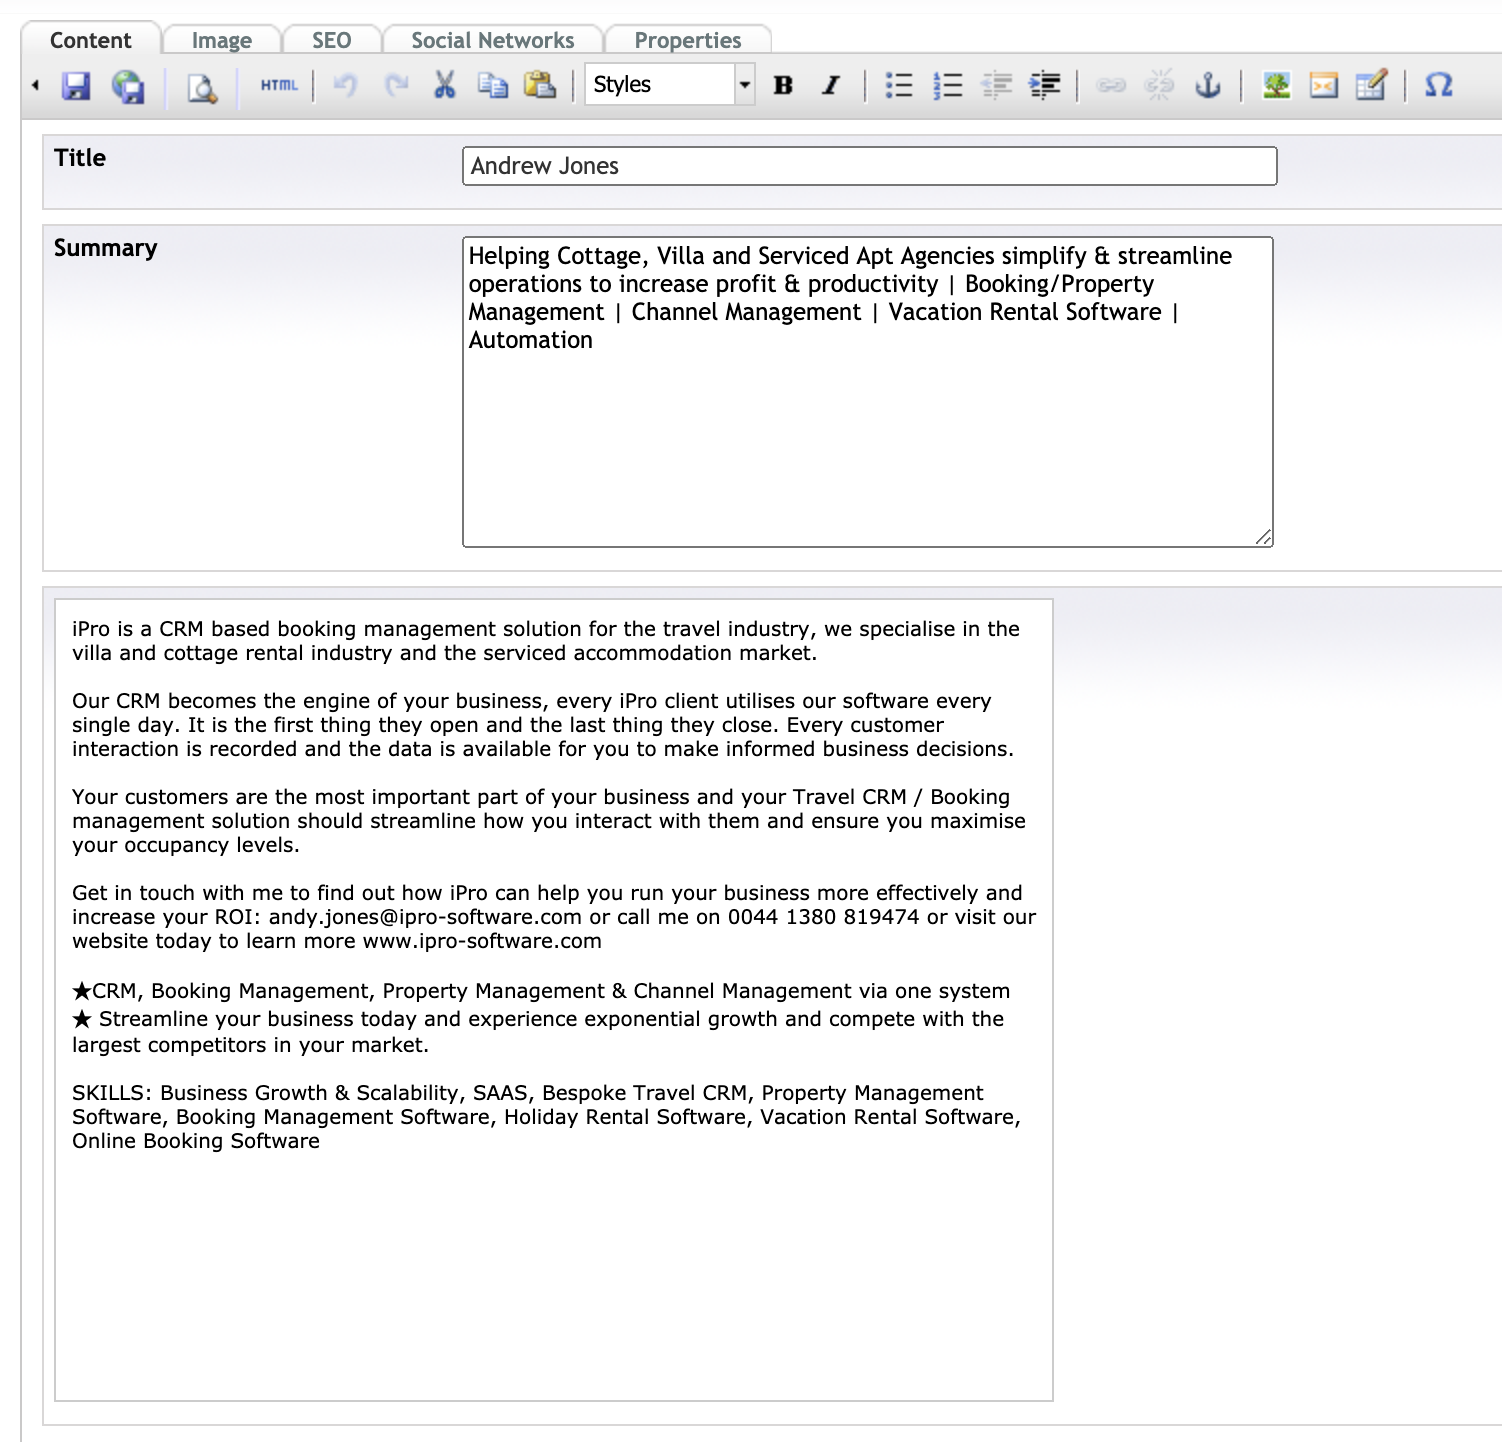This screenshot has width=1502, height=1442.
Task: Click the Paste clipboard icon
Action: pyautogui.click(x=540, y=85)
